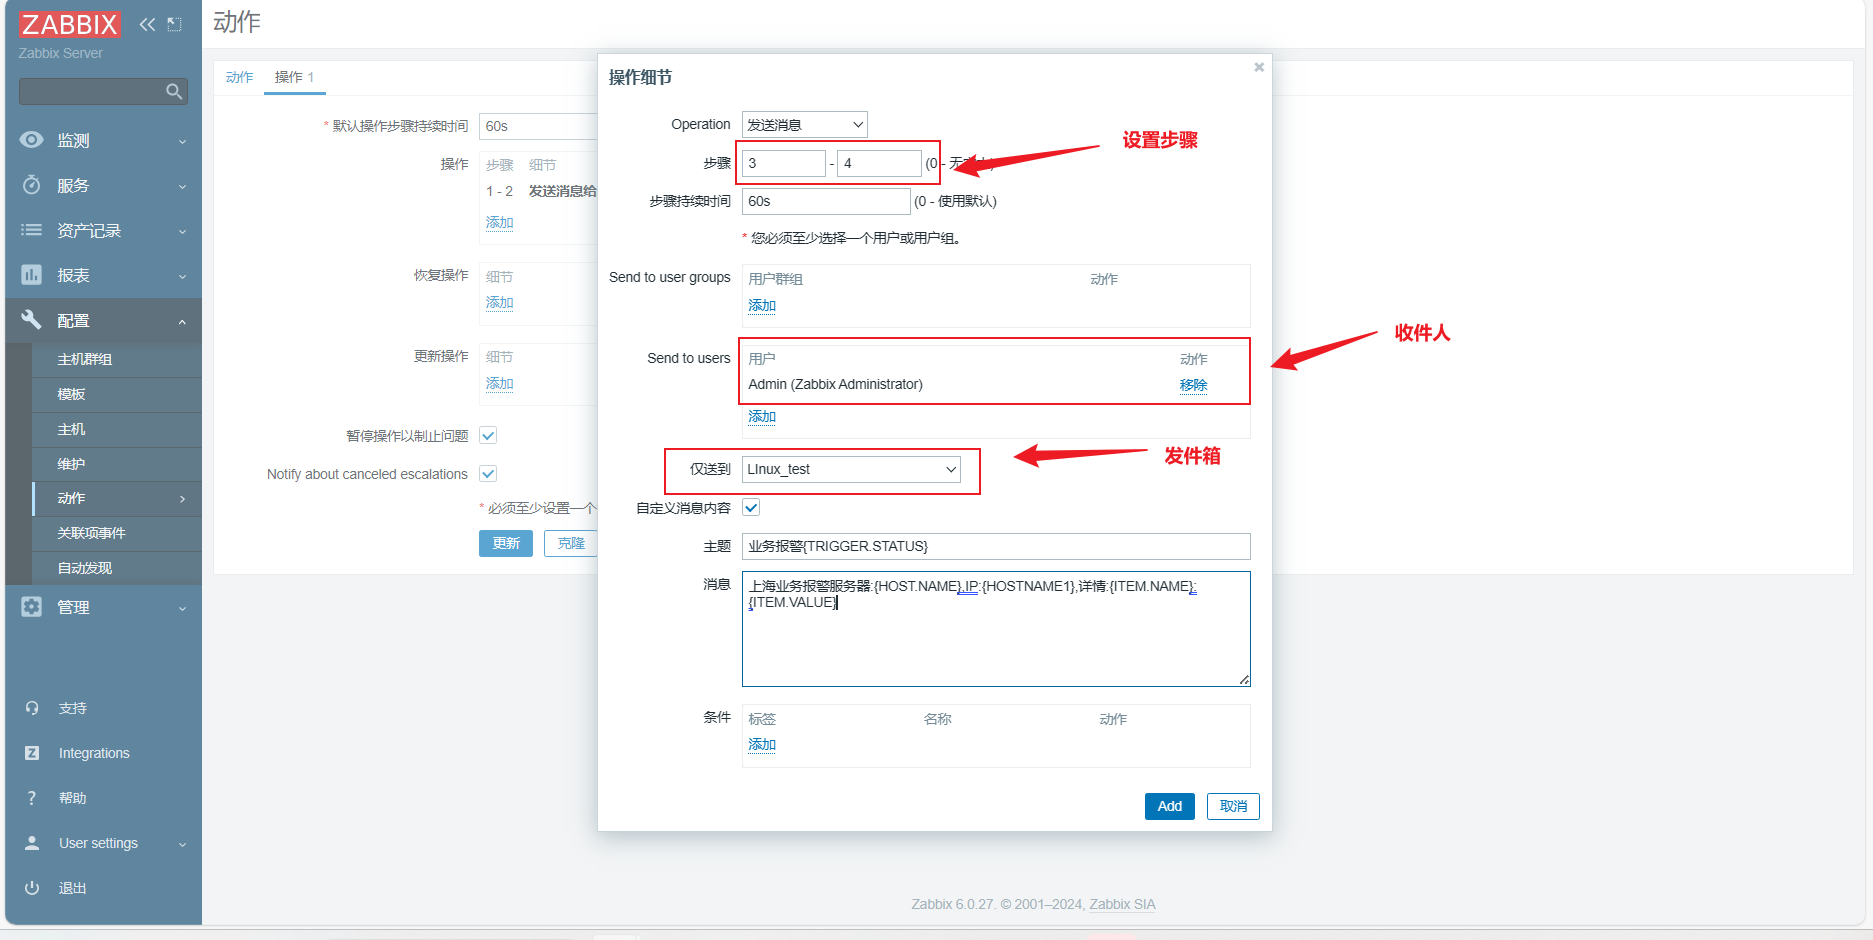
Task: Click the search magnifier icon
Action: (x=174, y=92)
